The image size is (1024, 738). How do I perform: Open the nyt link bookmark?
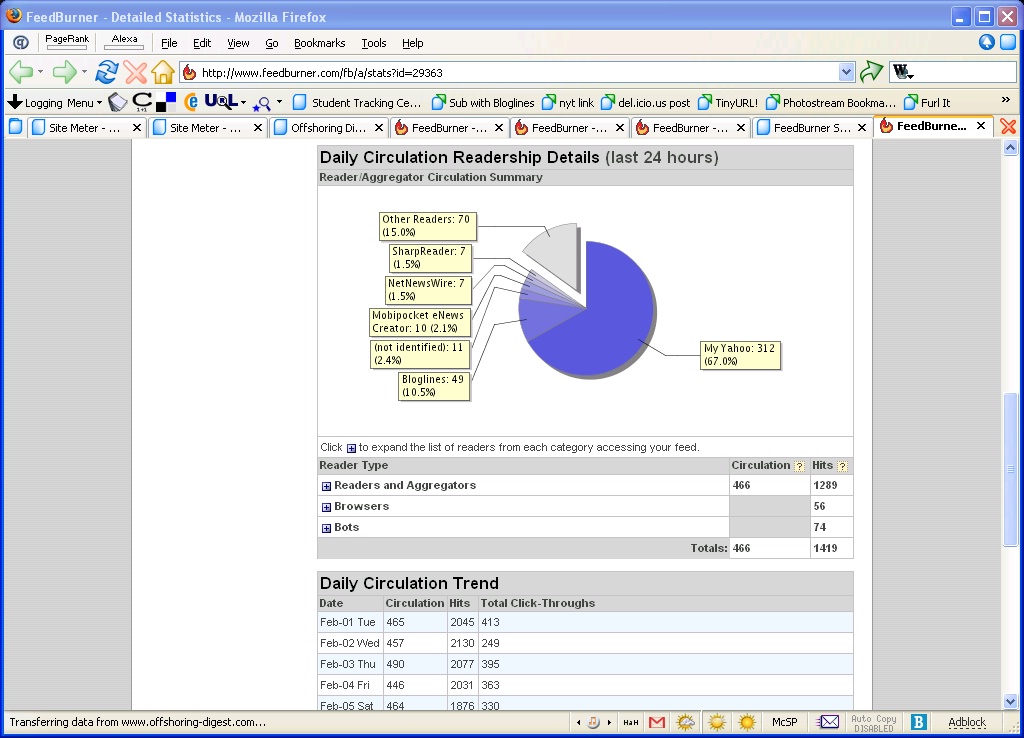568,103
